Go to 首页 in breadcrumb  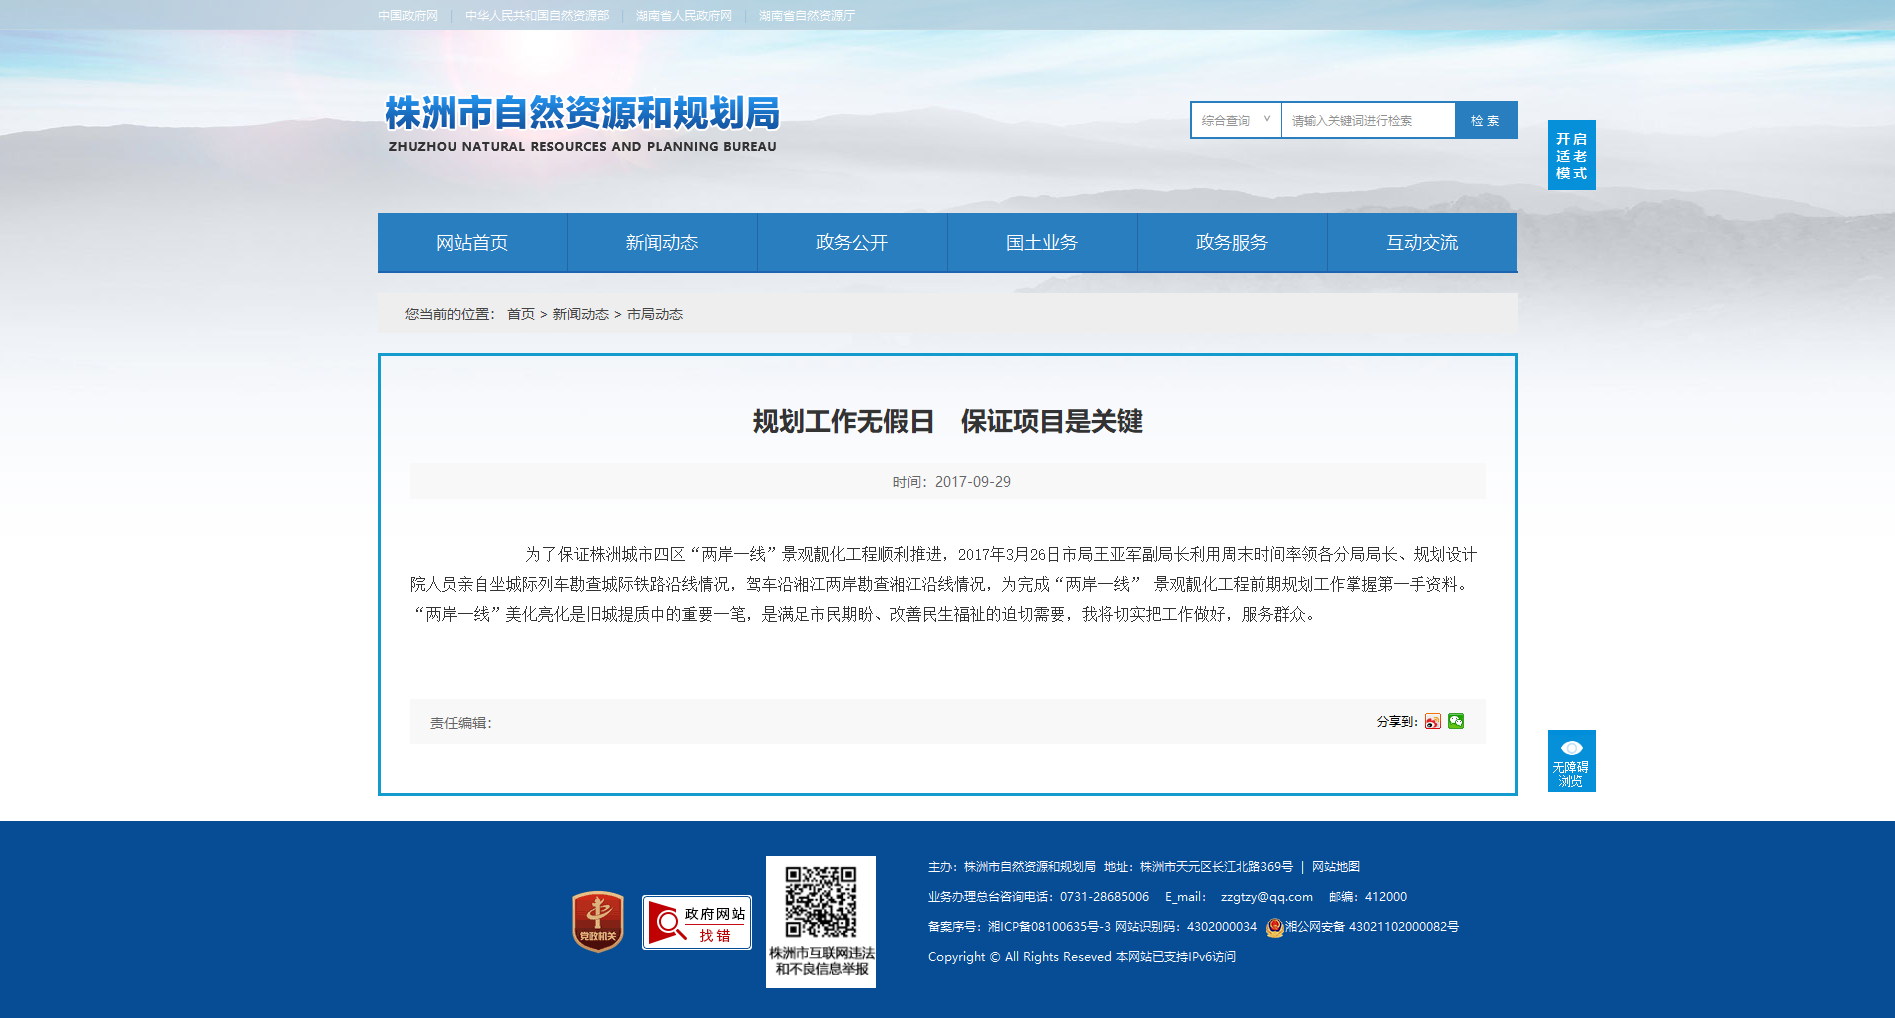tap(521, 314)
